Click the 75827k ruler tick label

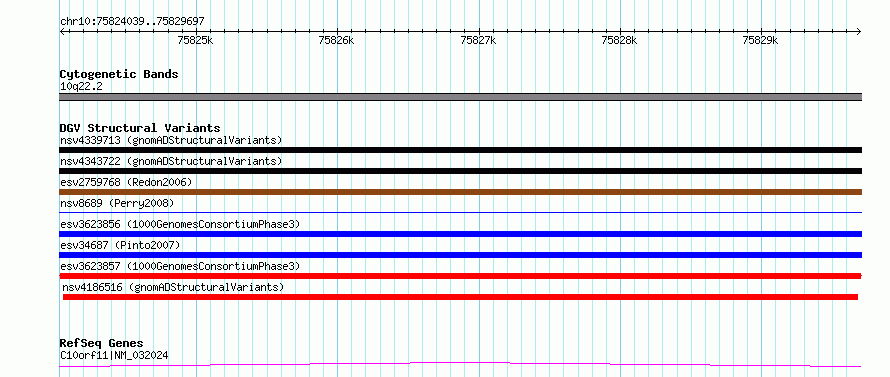coord(478,40)
